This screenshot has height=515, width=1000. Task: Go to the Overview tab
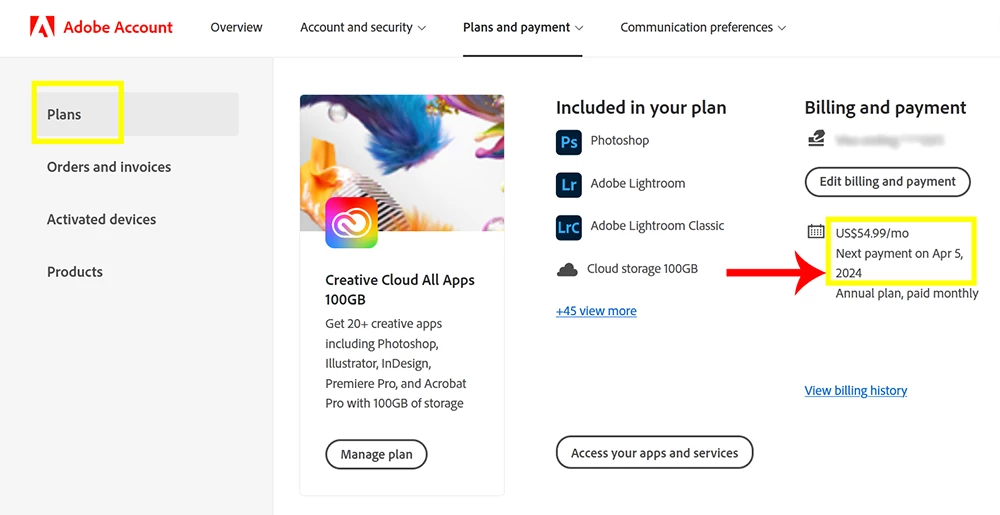click(236, 28)
